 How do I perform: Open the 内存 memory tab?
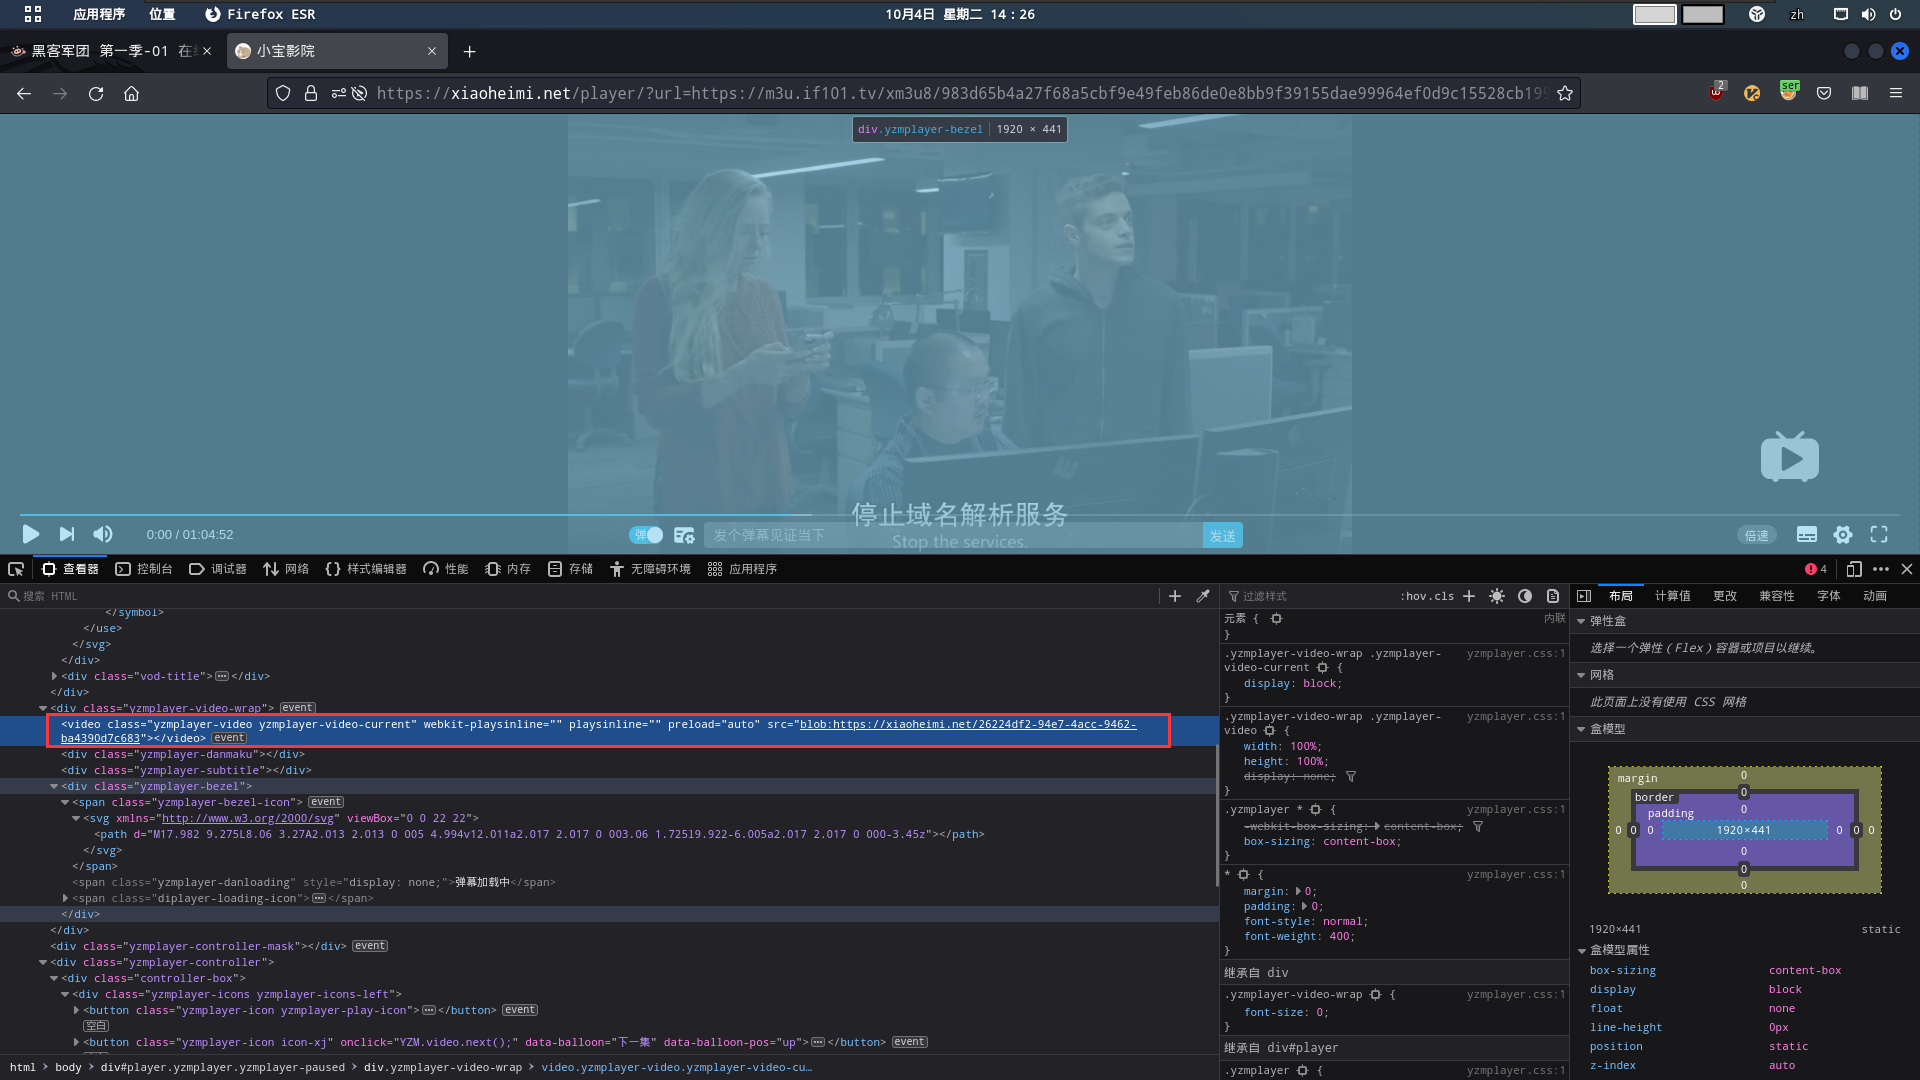point(508,569)
